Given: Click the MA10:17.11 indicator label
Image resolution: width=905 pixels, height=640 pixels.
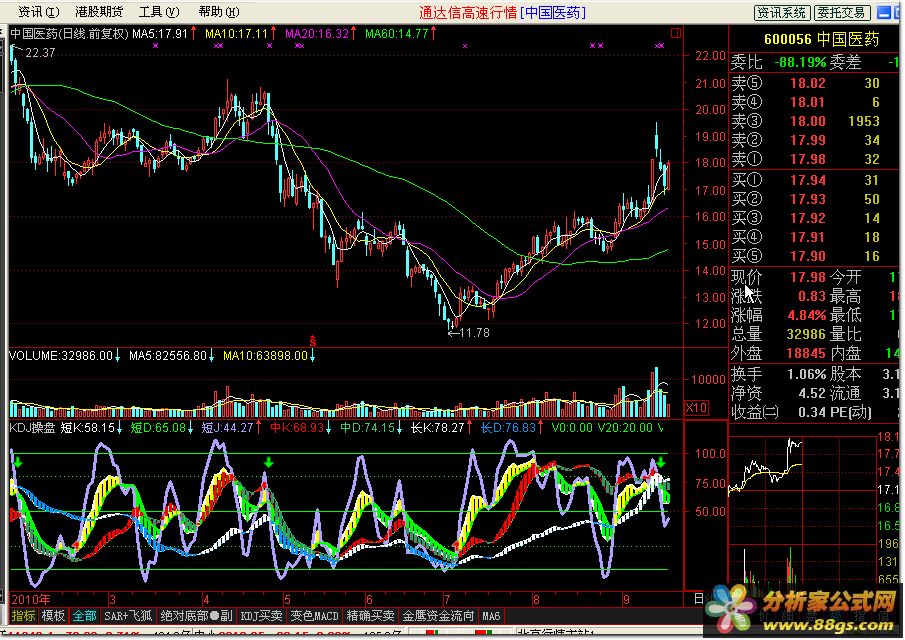Looking at the screenshot, I should (x=236, y=33).
